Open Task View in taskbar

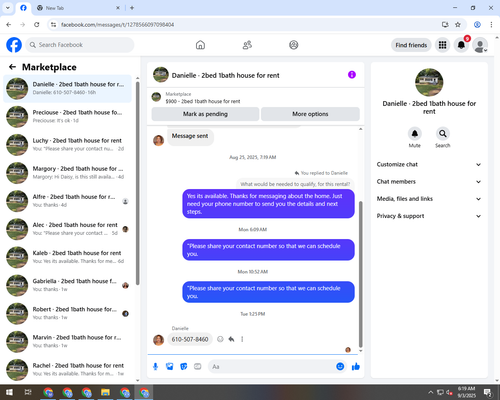click(28, 392)
